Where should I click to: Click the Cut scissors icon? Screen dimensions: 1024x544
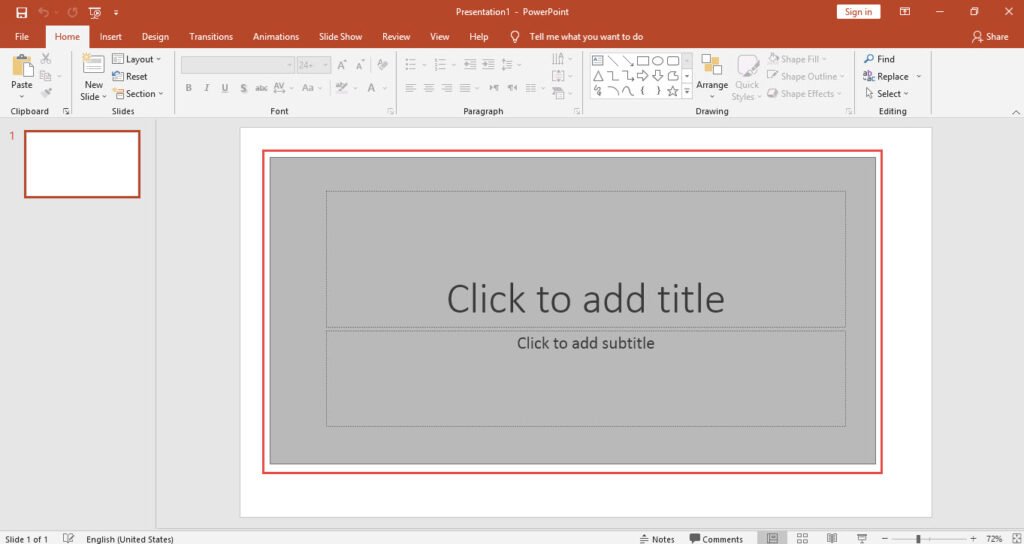[x=46, y=59]
